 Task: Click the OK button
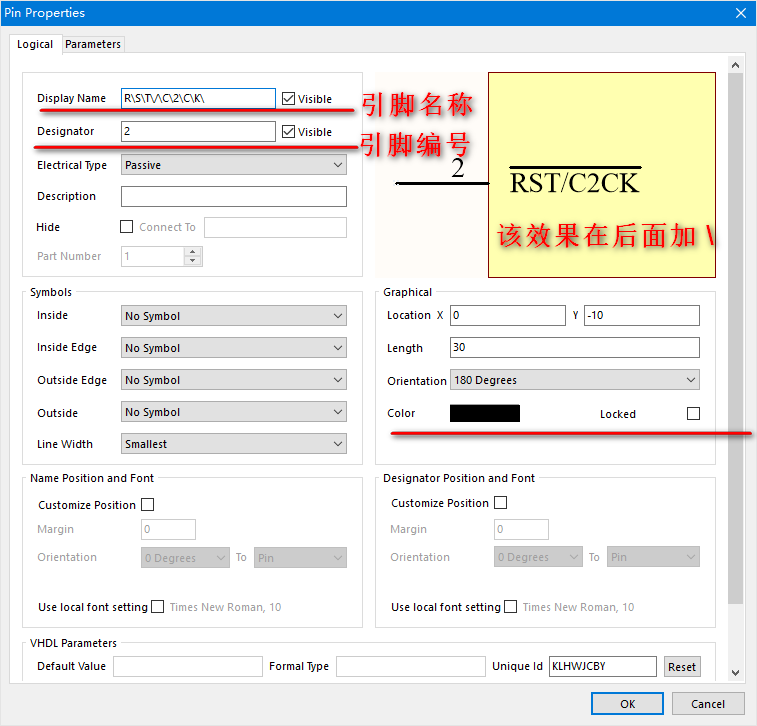point(627,704)
